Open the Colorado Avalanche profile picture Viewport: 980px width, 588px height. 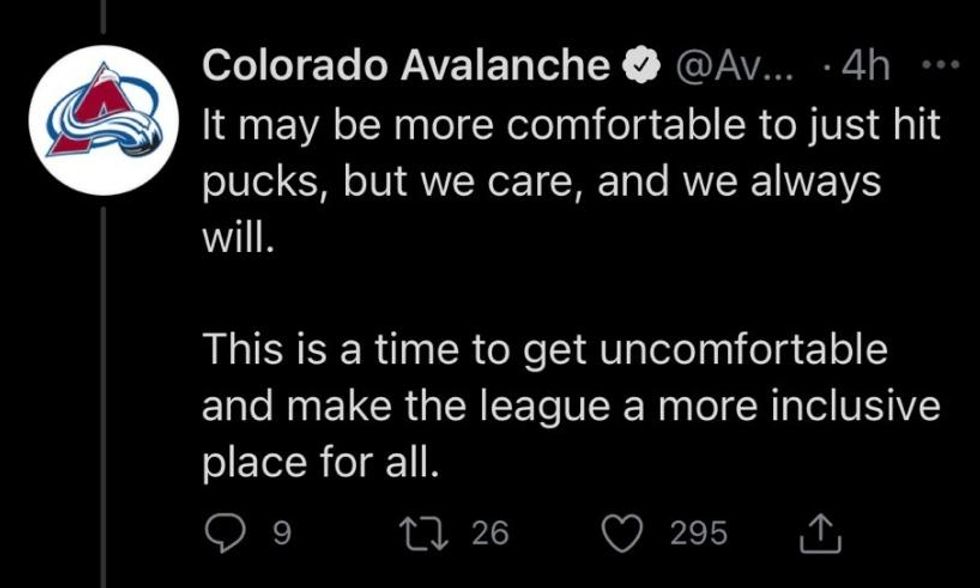[105, 120]
